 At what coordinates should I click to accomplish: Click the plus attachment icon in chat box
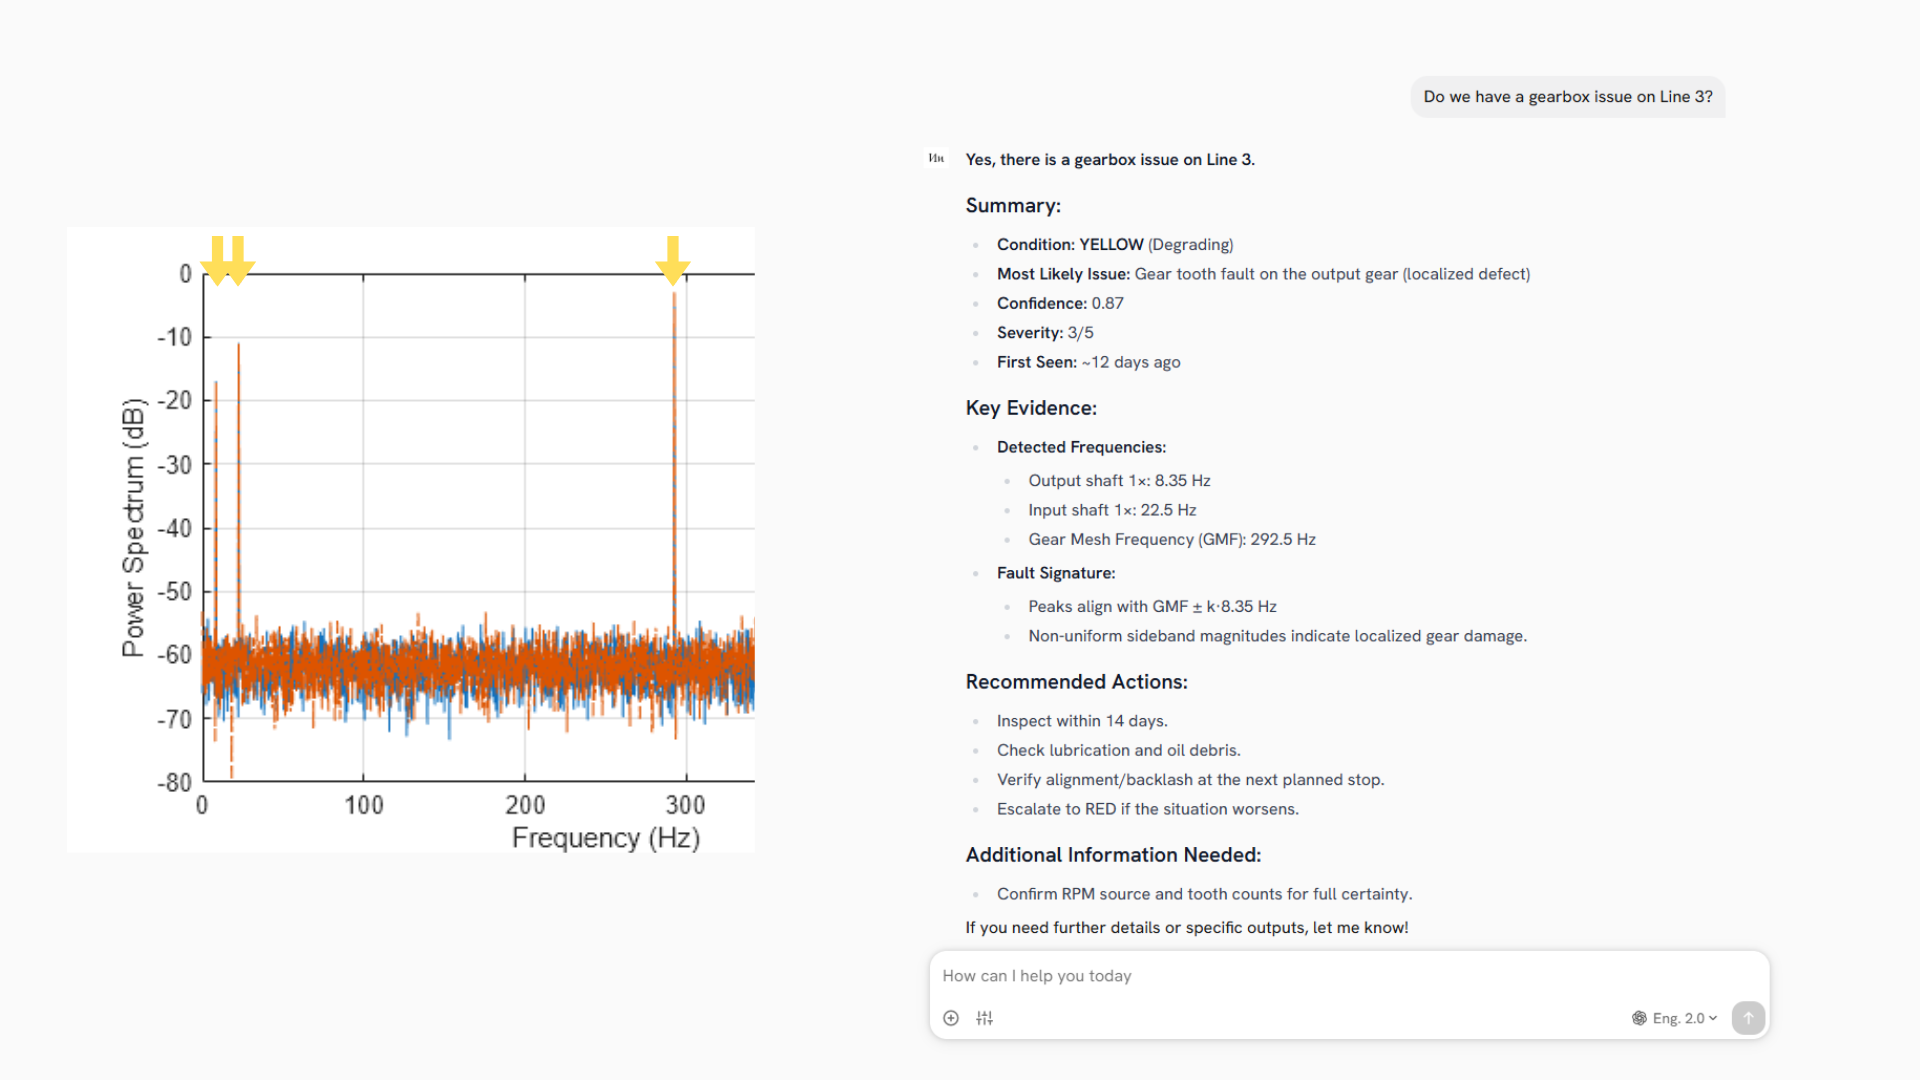[x=951, y=1018]
